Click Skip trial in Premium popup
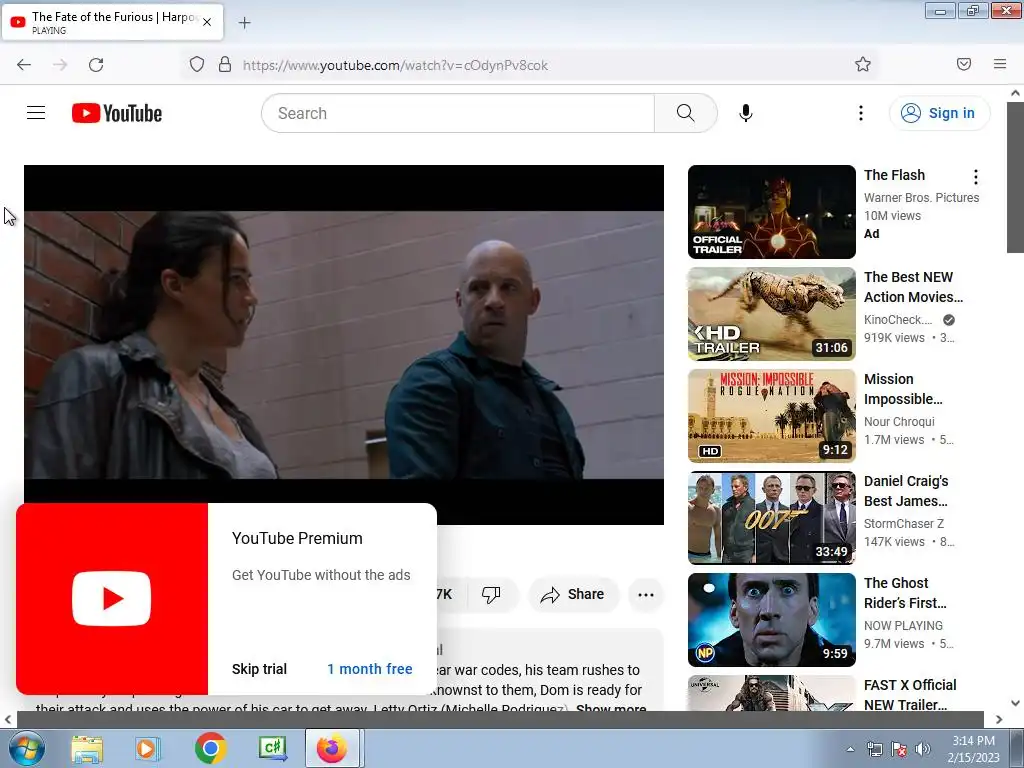Screen dimensions: 1024x768 (x=259, y=669)
